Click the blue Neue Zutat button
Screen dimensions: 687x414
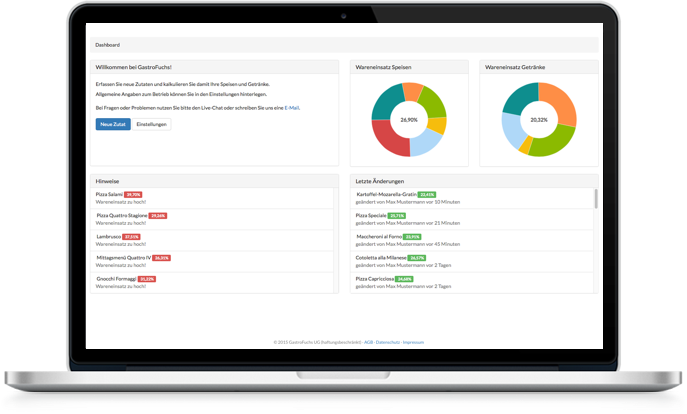click(x=113, y=124)
